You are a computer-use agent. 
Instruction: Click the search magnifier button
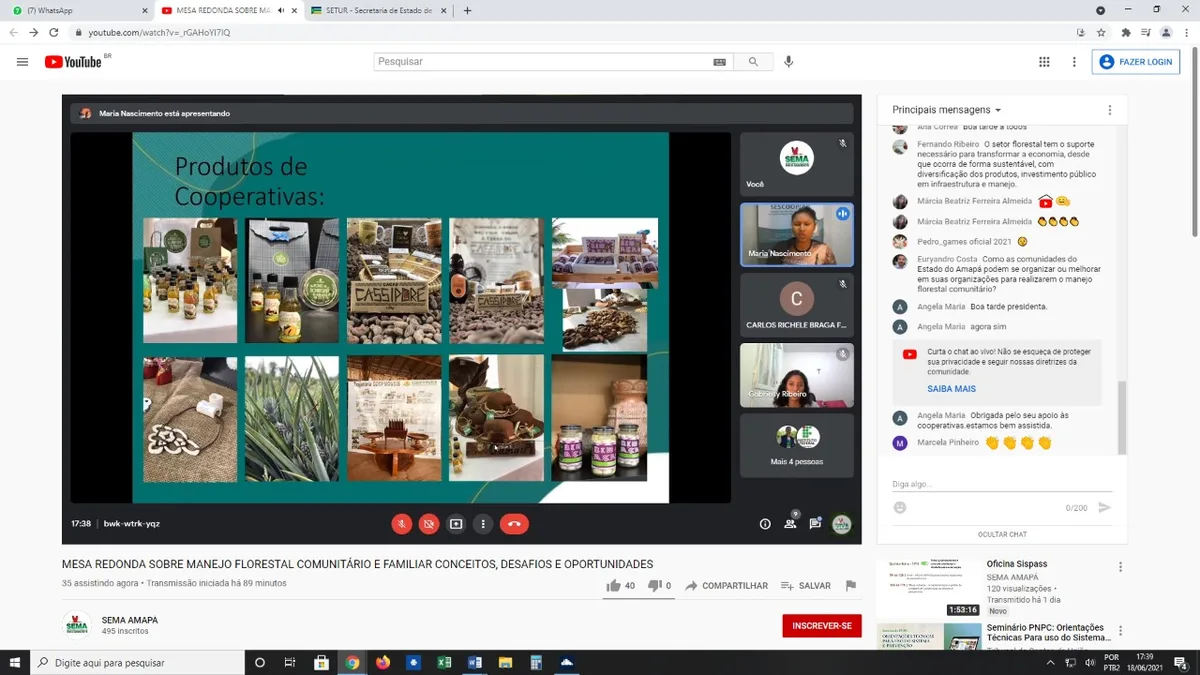click(753, 62)
